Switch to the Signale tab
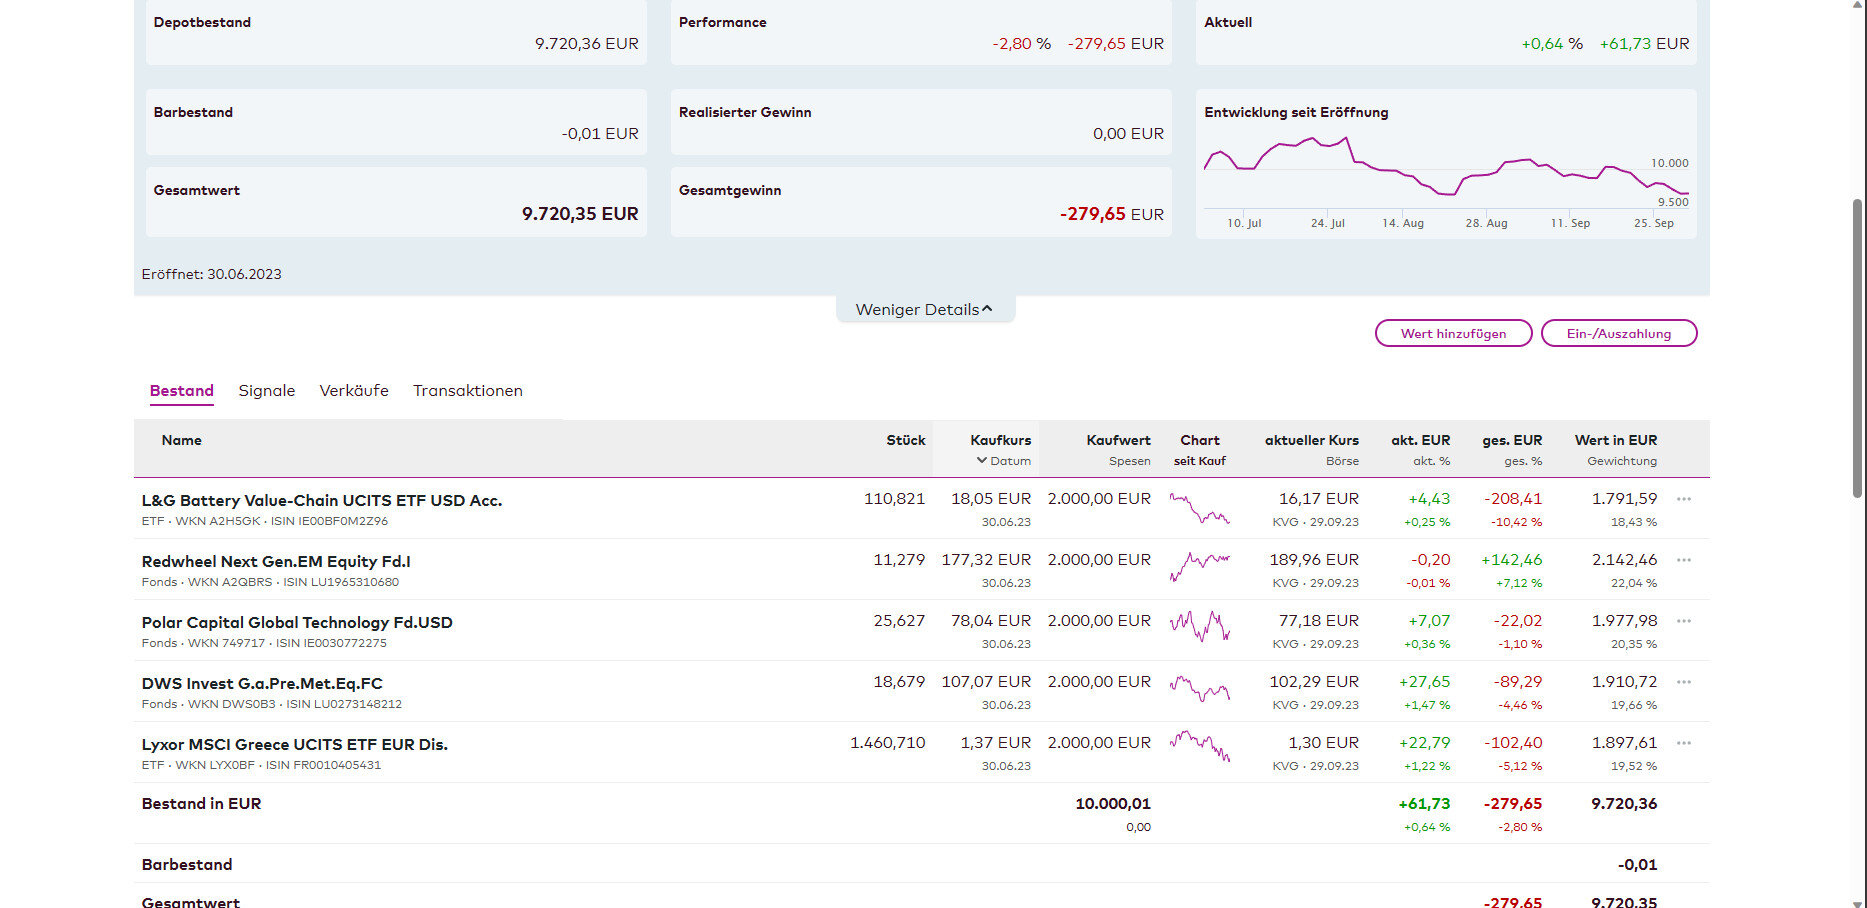Image resolution: width=1867 pixels, height=908 pixels. tap(266, 391)
